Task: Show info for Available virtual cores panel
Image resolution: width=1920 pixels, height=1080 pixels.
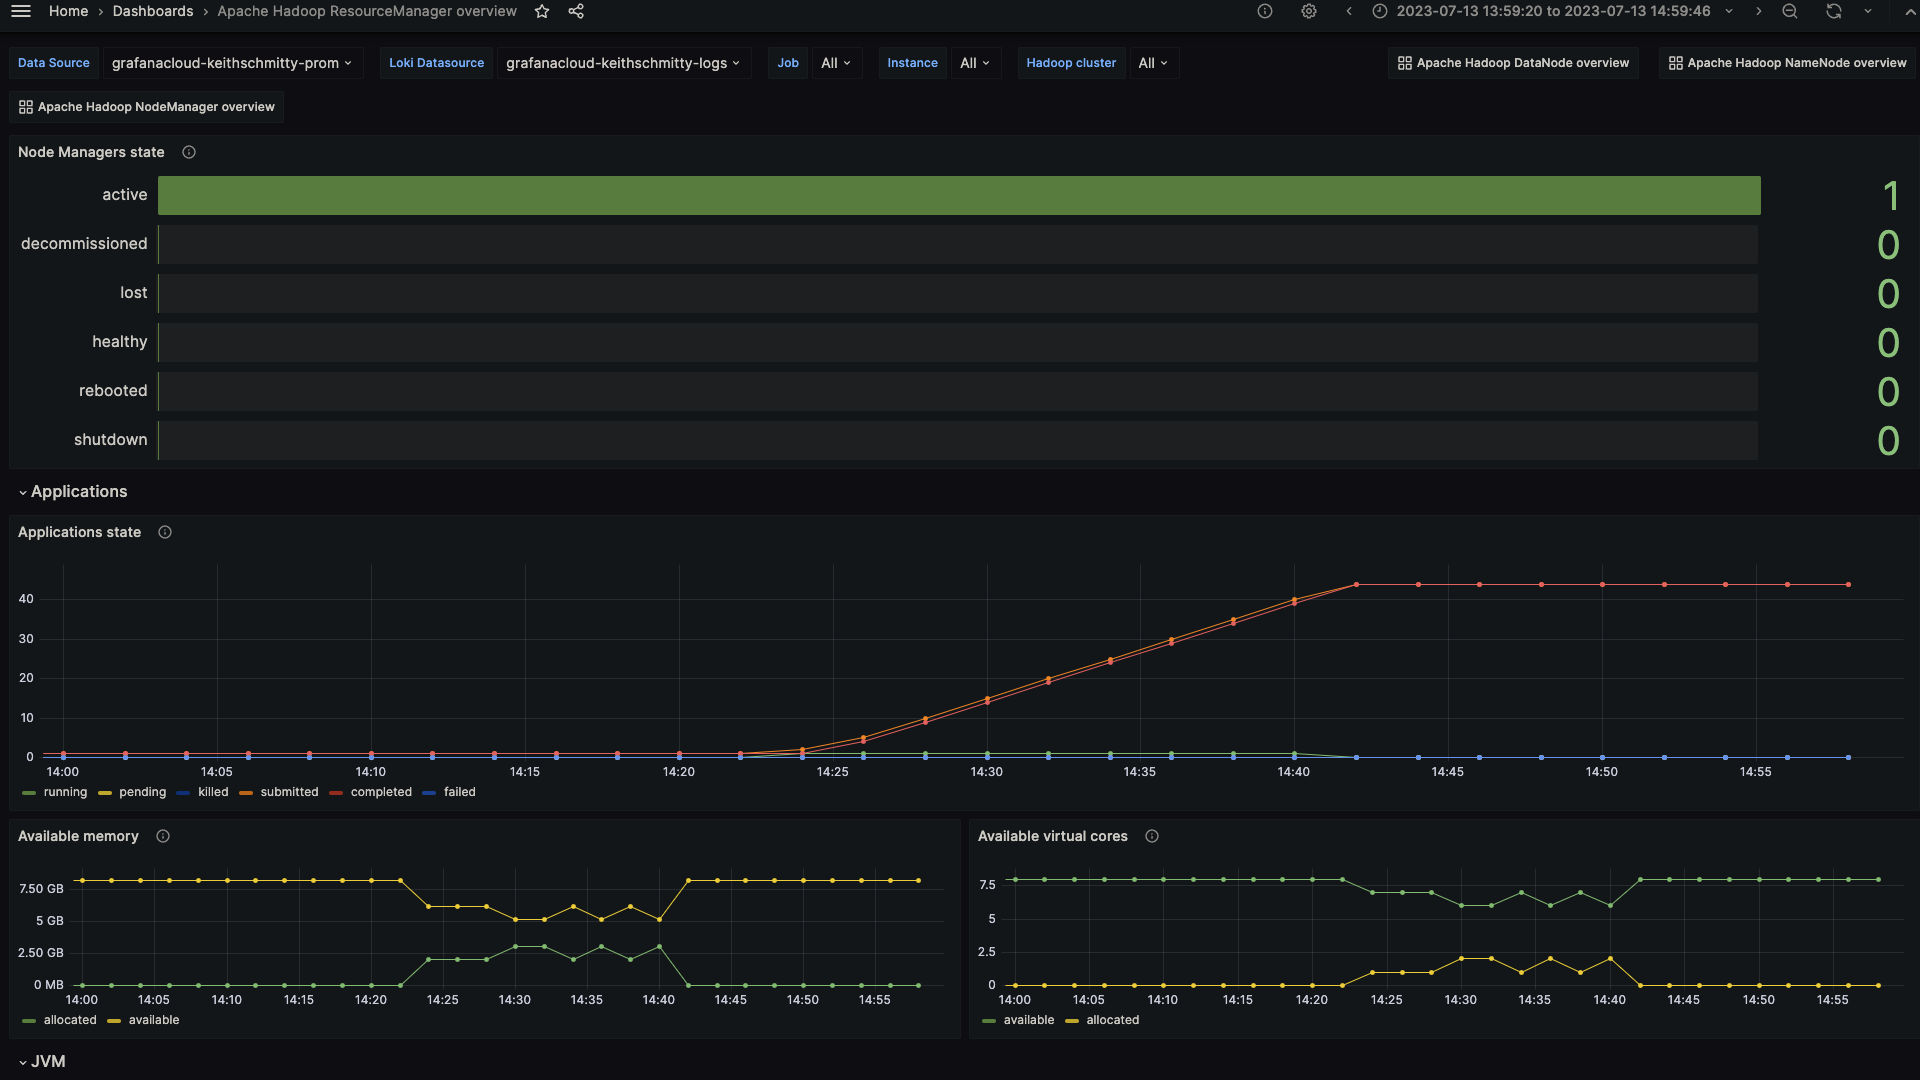Action: pos(1152,836)
